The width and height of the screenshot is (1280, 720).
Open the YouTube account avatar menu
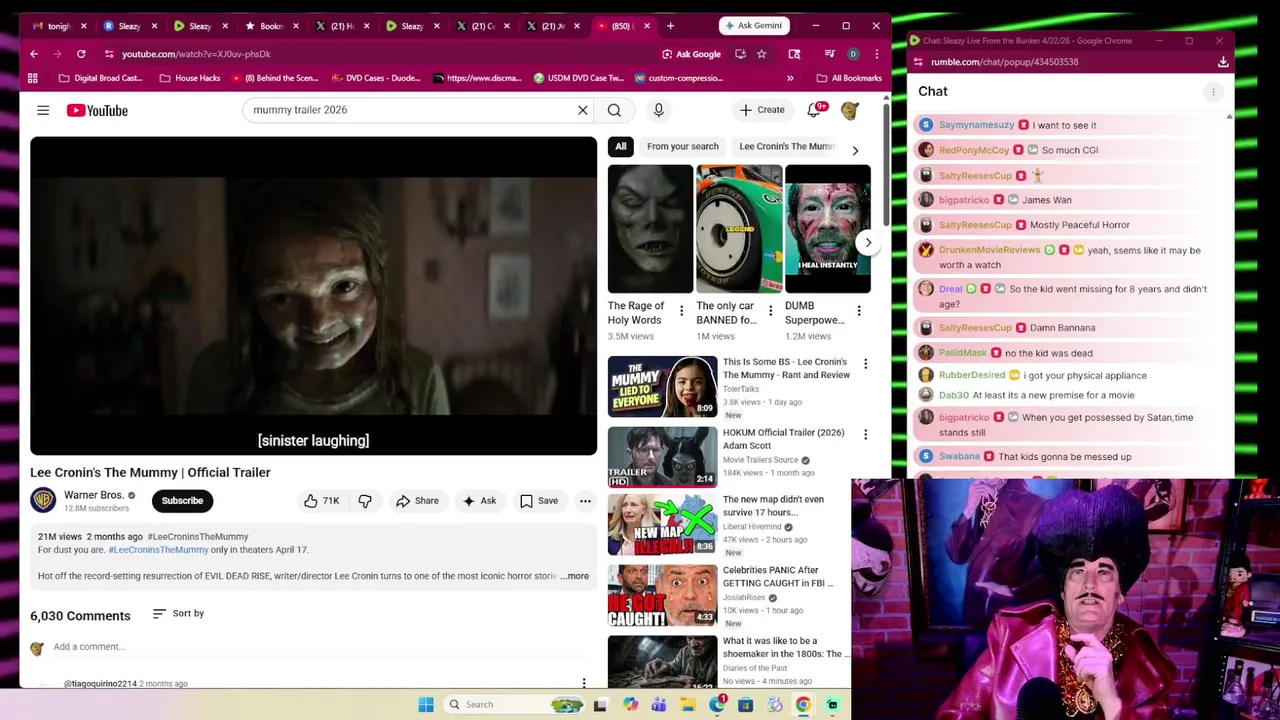(850, 110)
